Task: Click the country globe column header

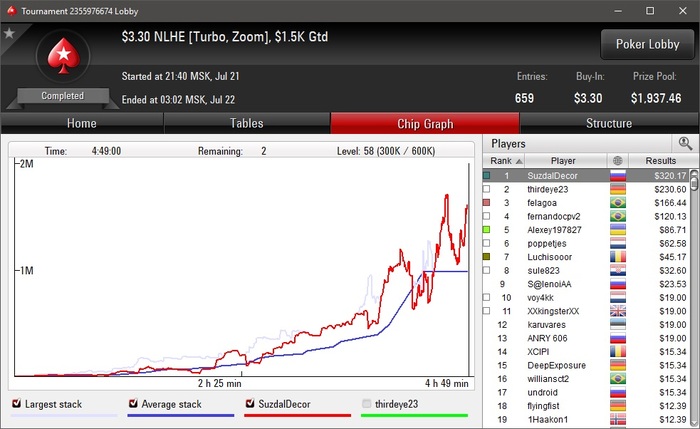Action: click(x=618, y=161)
